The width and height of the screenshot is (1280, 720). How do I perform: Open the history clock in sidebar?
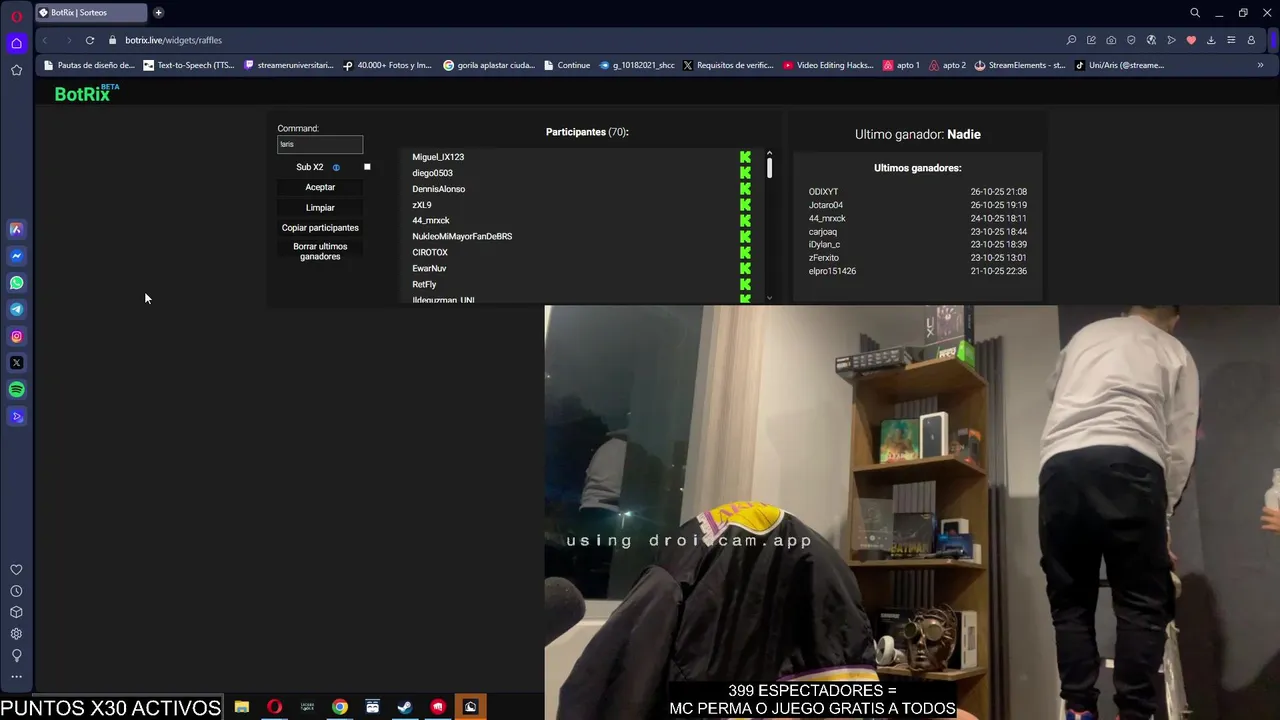(x=16, y=591)
